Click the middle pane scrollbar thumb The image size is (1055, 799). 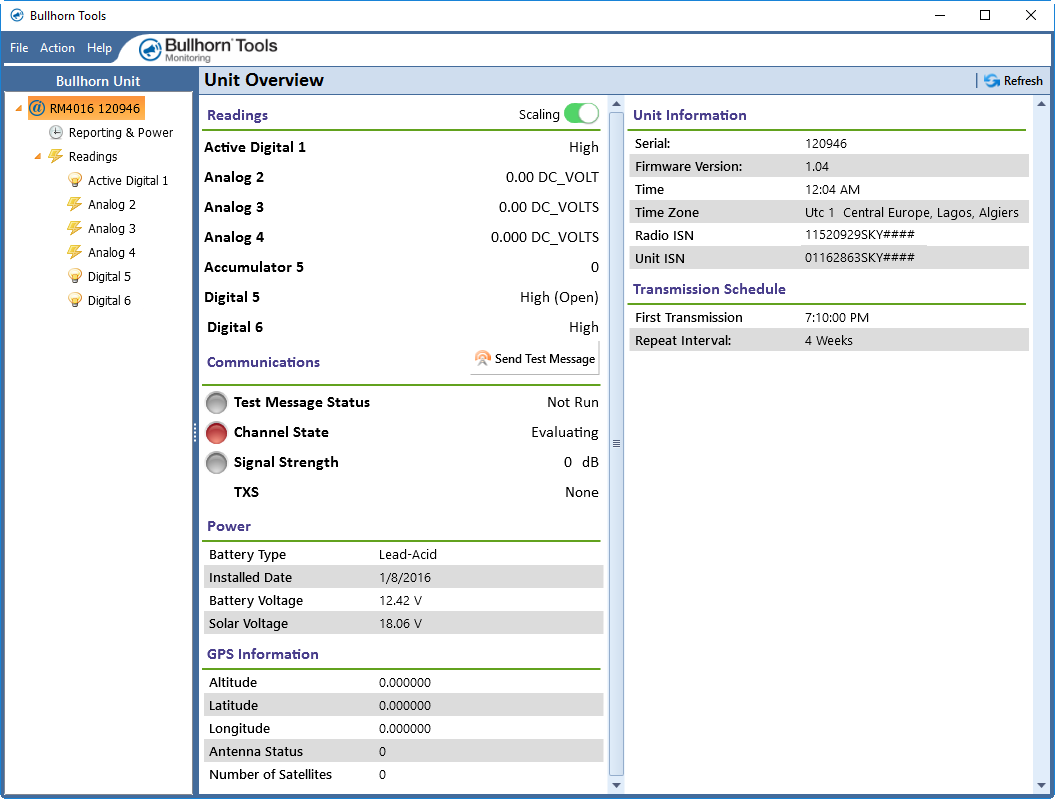(616, 444)
